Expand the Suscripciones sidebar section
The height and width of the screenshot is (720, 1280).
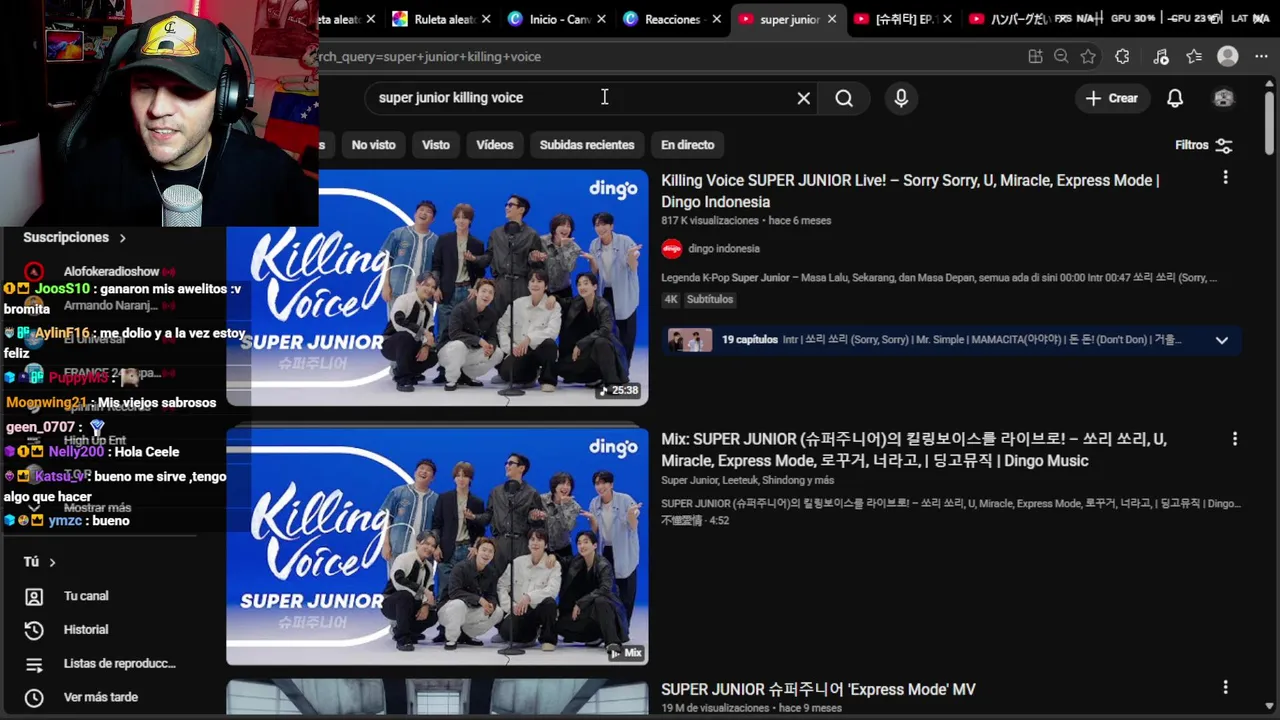(75, 238)
